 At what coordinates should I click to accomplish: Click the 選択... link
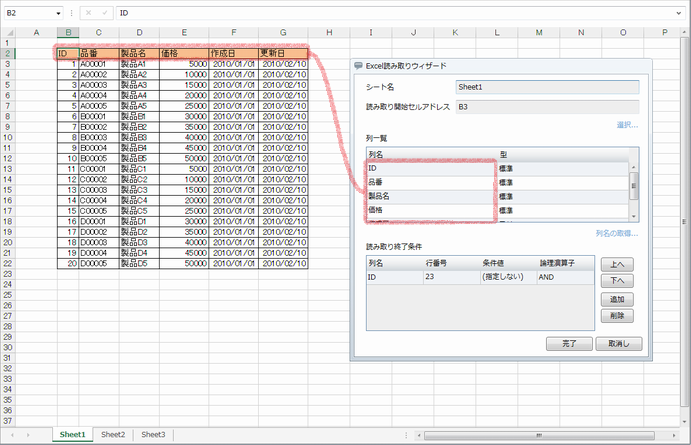point(626,126)
